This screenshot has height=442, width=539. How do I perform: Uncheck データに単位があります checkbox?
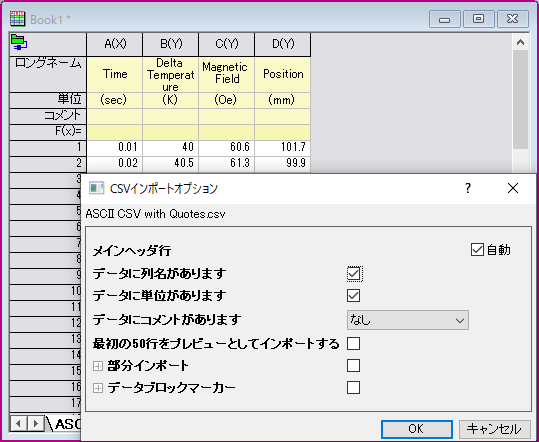coord(354,296)
